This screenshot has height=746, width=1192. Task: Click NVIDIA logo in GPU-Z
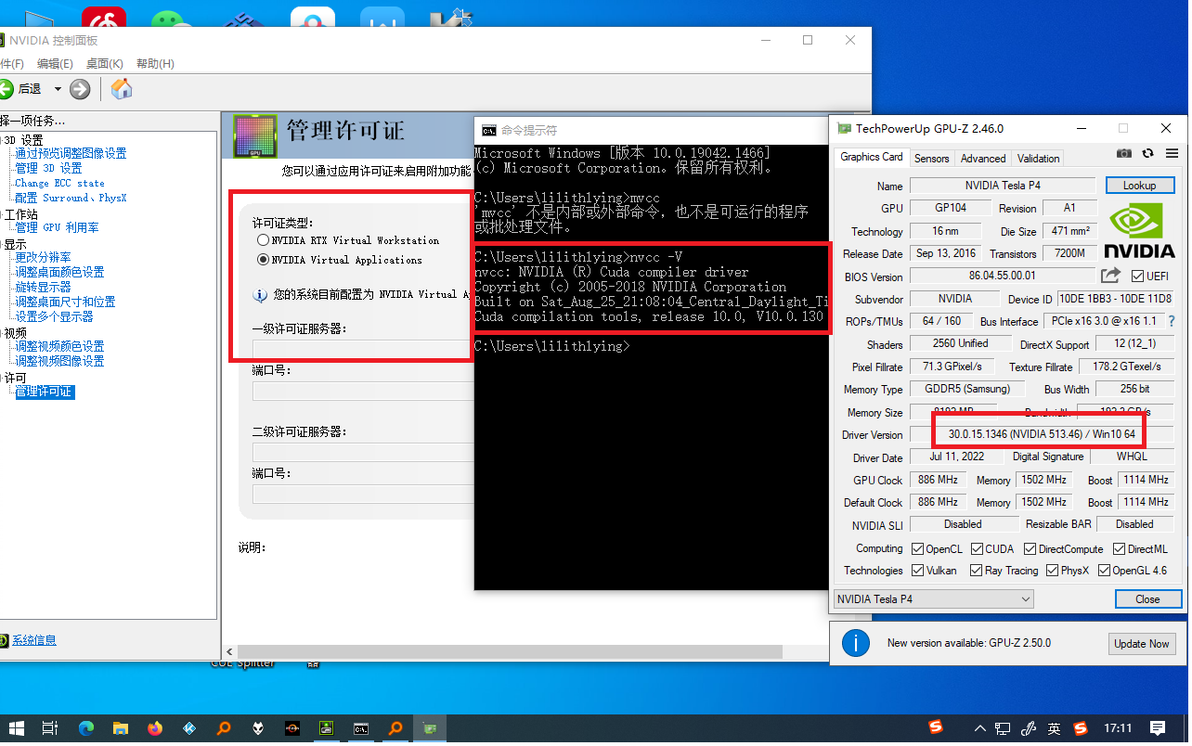pyautogui.click(x=1139, y=232)
